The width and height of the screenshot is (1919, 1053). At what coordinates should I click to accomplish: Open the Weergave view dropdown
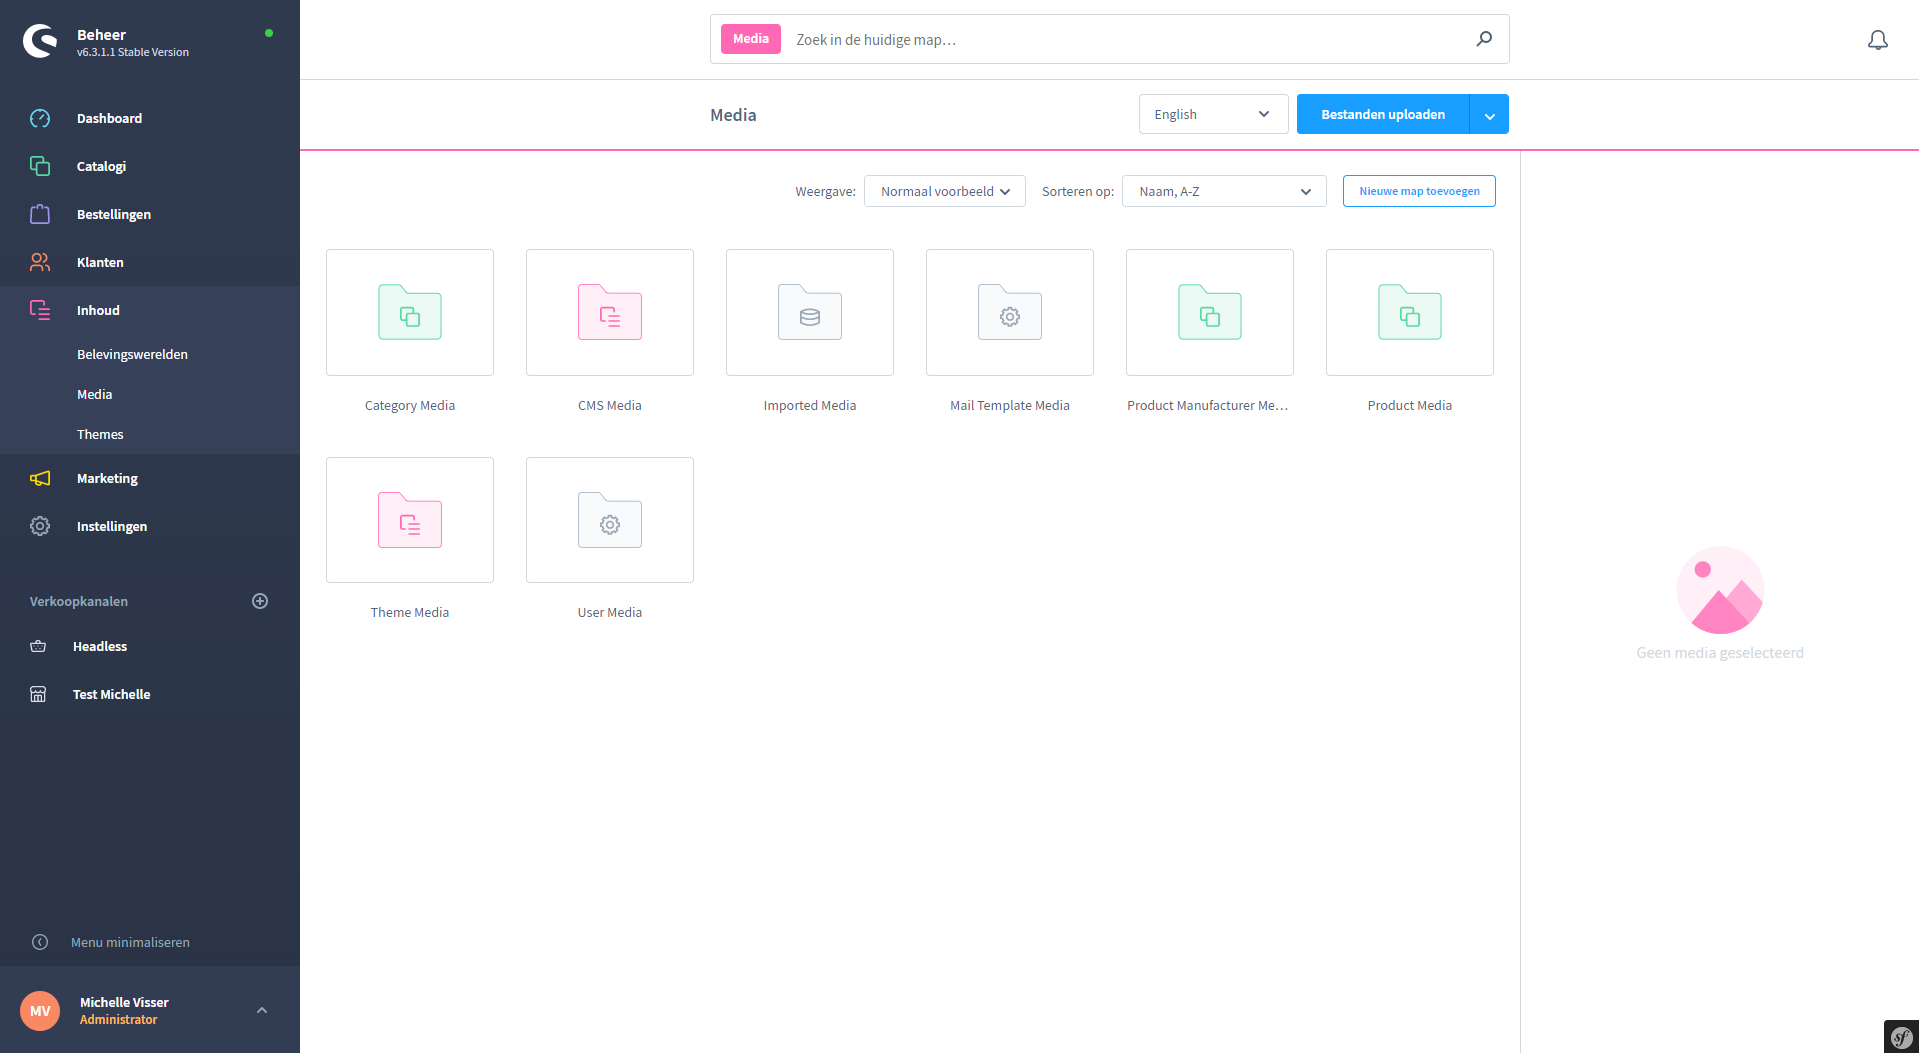tap(944, 191)
